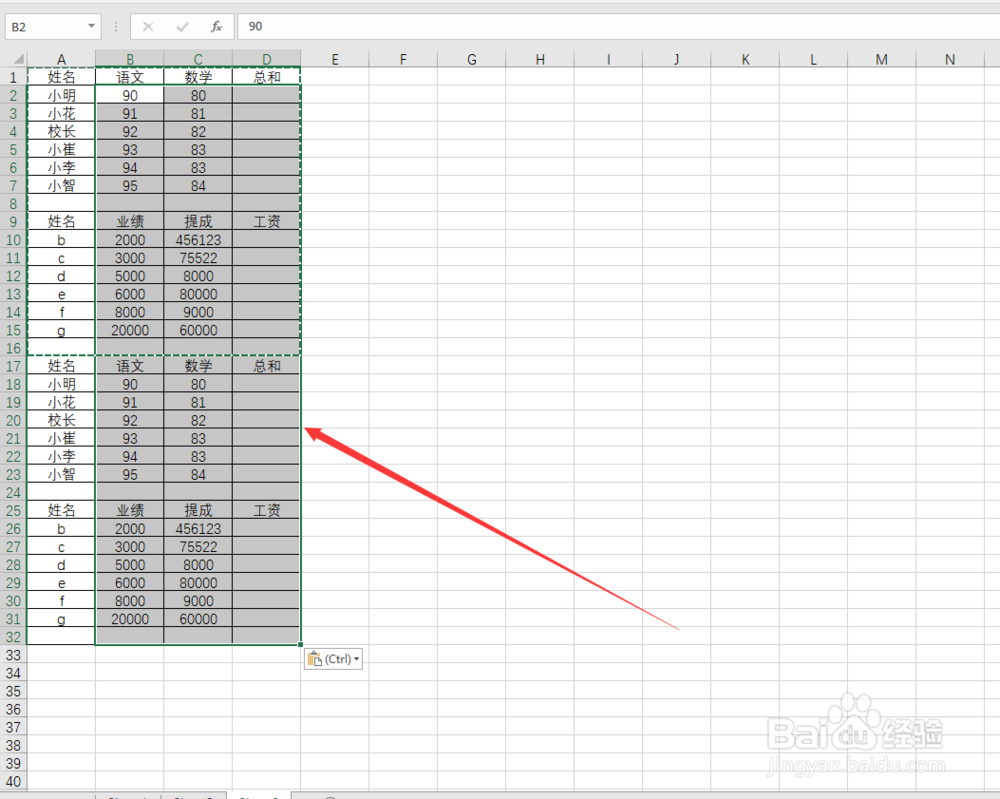Click cell C23 containing 84 in row 23
Viewport: 1000px width, 799px height.
coord(198,474)
